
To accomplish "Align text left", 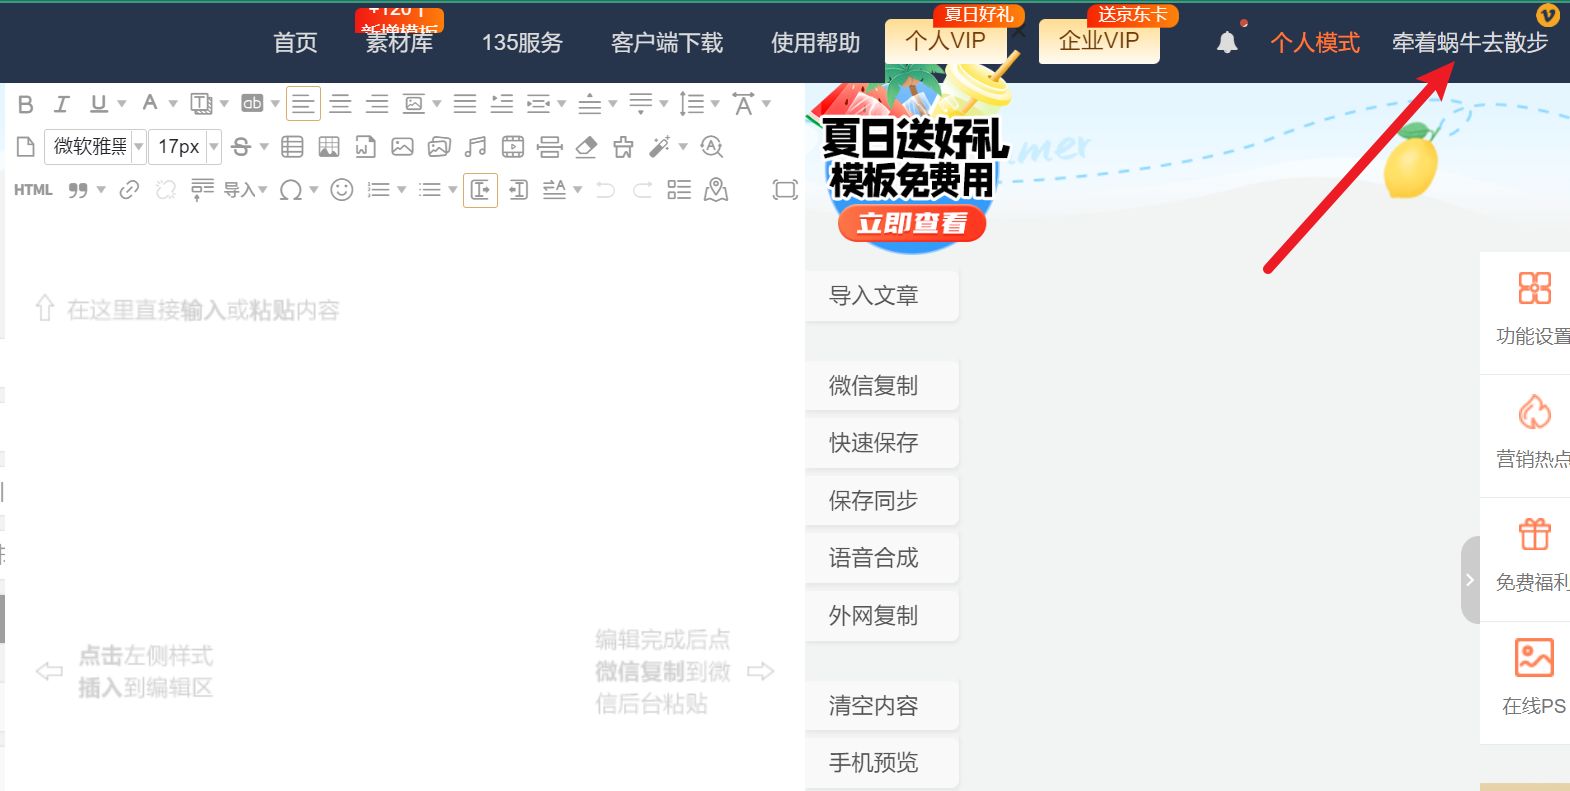I will coord(303,104).
